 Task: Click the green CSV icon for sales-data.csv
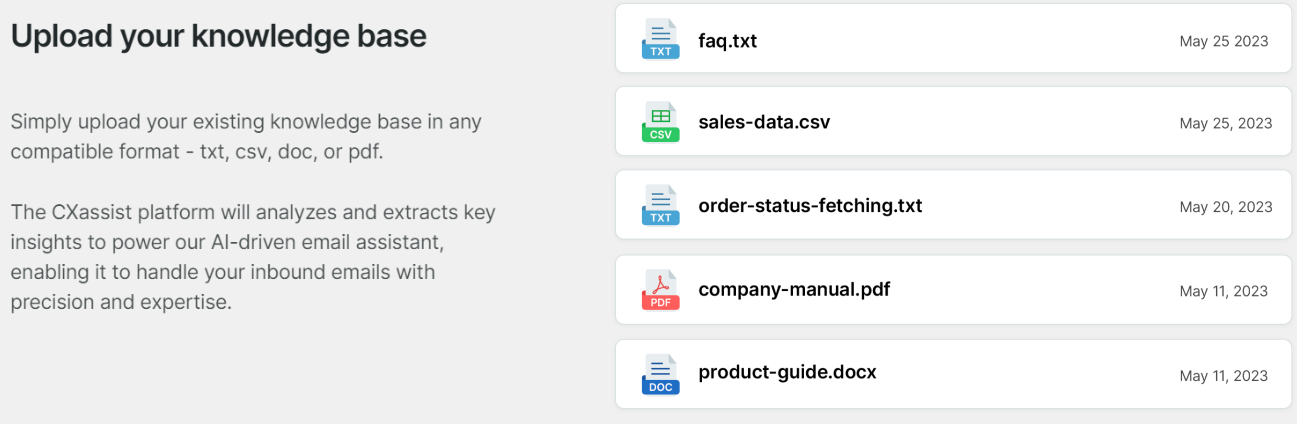click(x=660, y=122)
